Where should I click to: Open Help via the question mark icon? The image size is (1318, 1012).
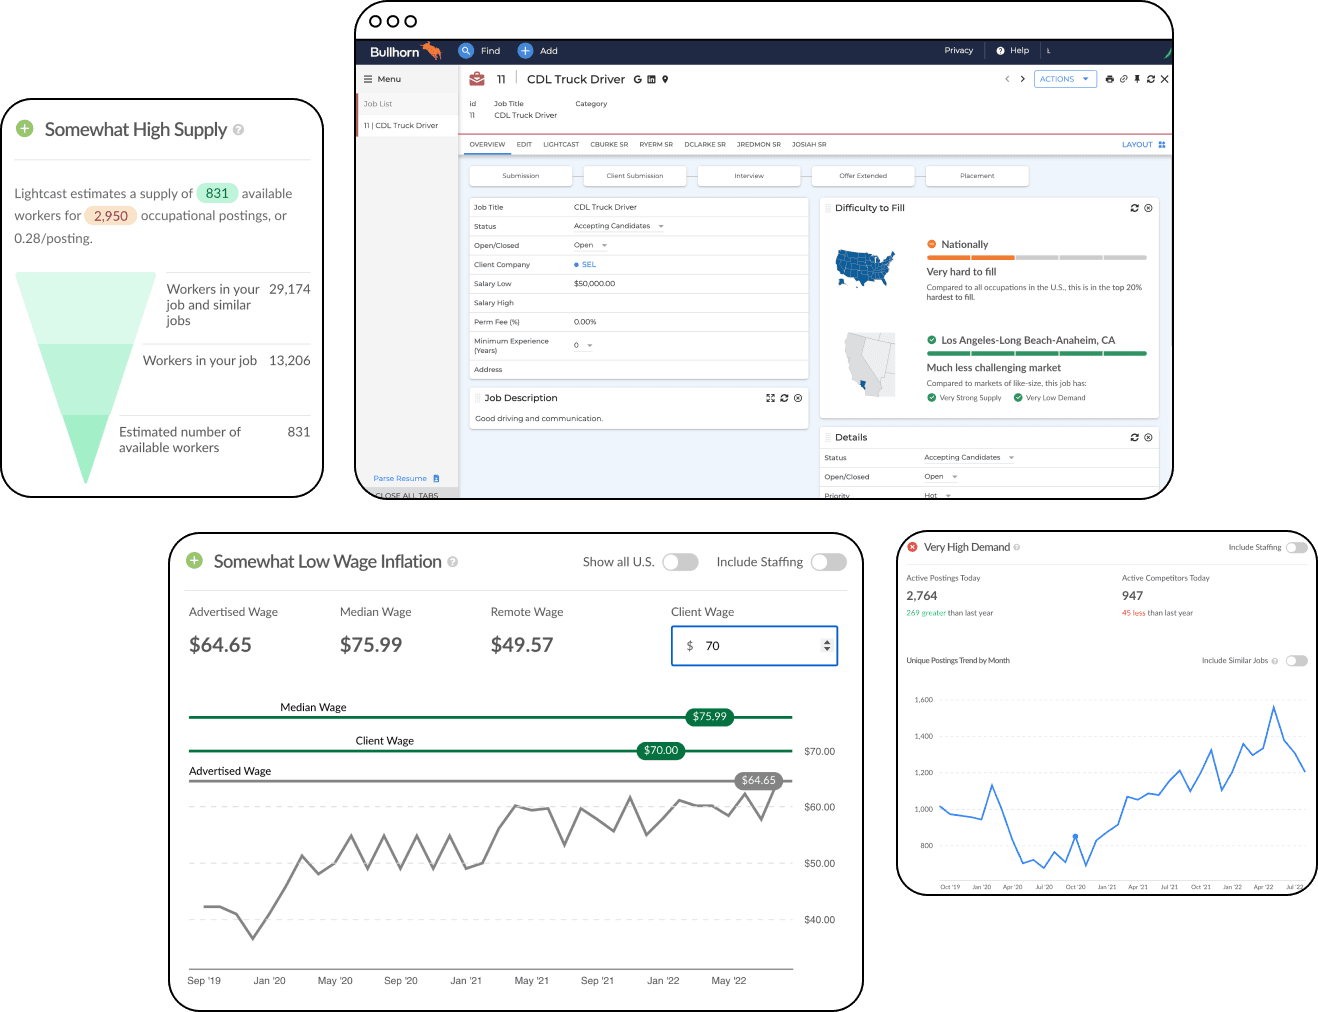click(x=1000, y=51)
